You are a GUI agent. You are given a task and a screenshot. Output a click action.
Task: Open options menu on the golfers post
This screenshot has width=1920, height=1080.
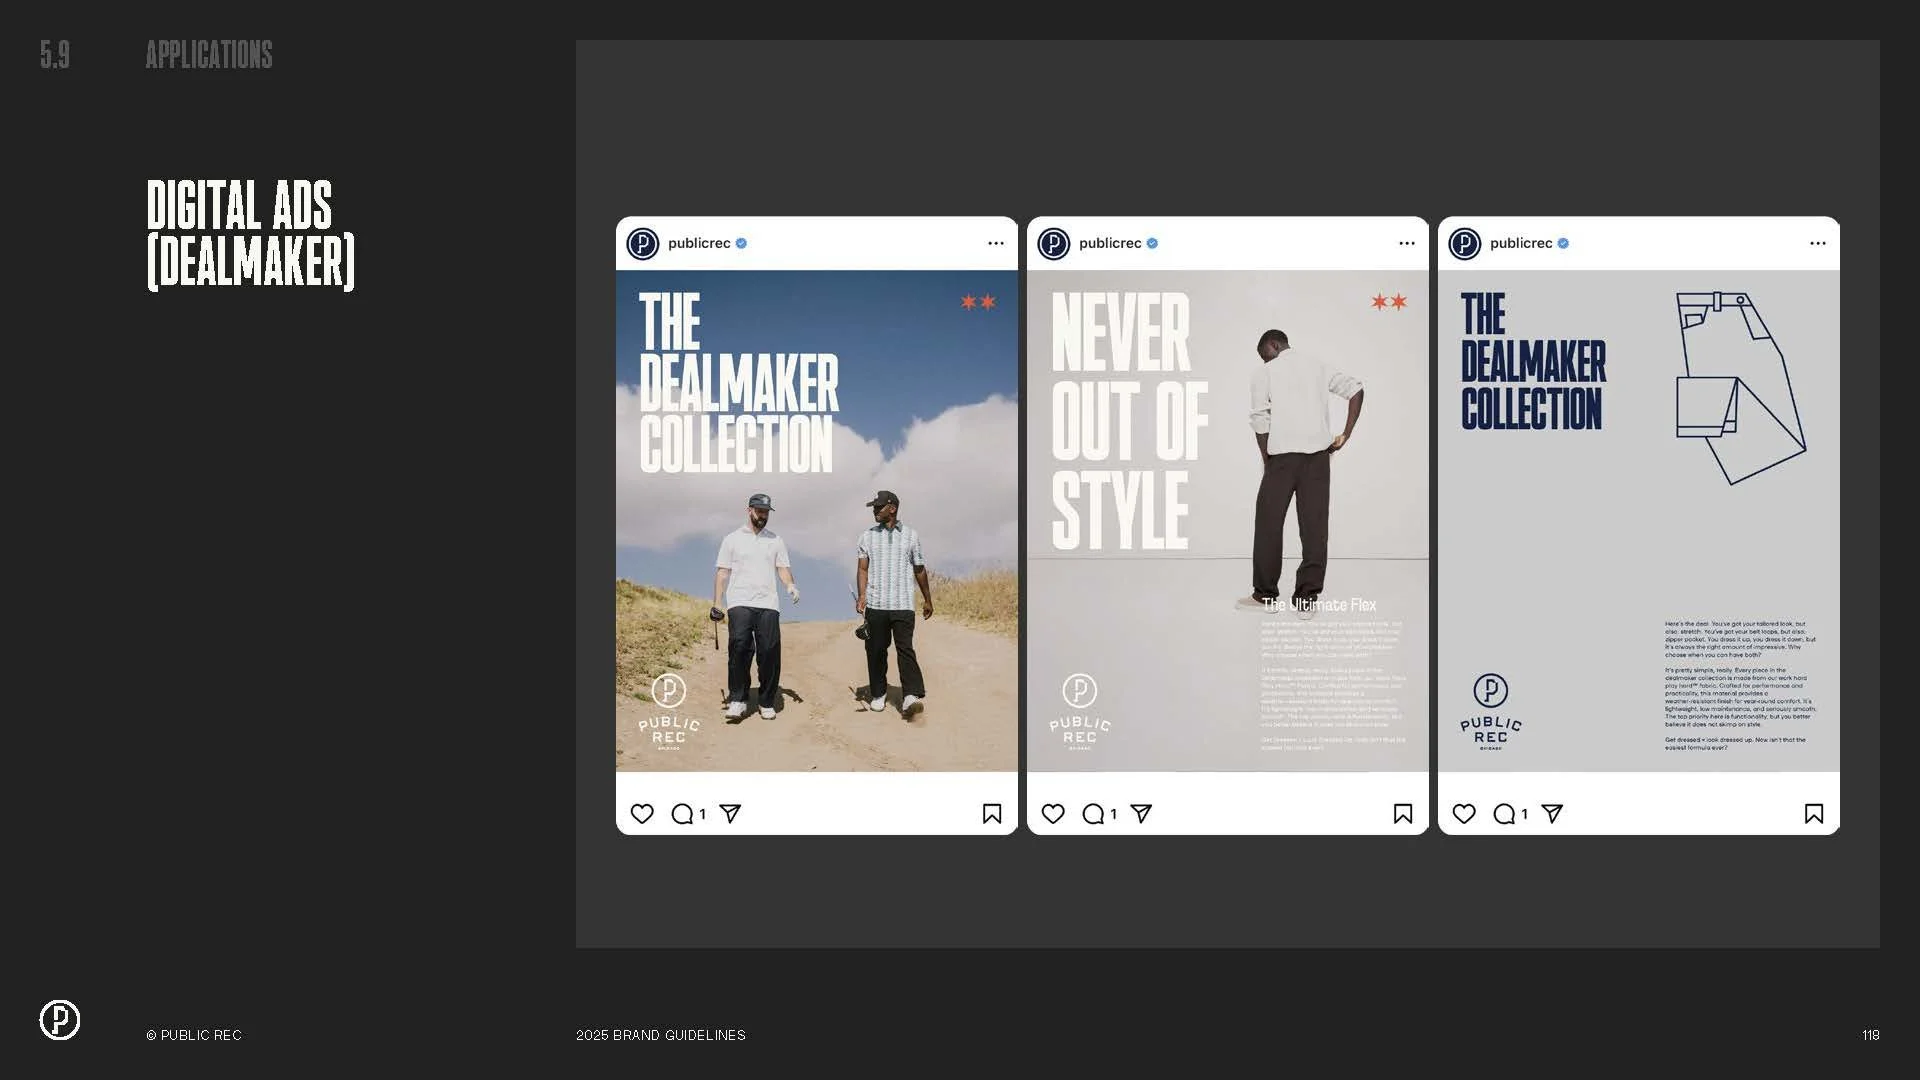click(996, 243)
